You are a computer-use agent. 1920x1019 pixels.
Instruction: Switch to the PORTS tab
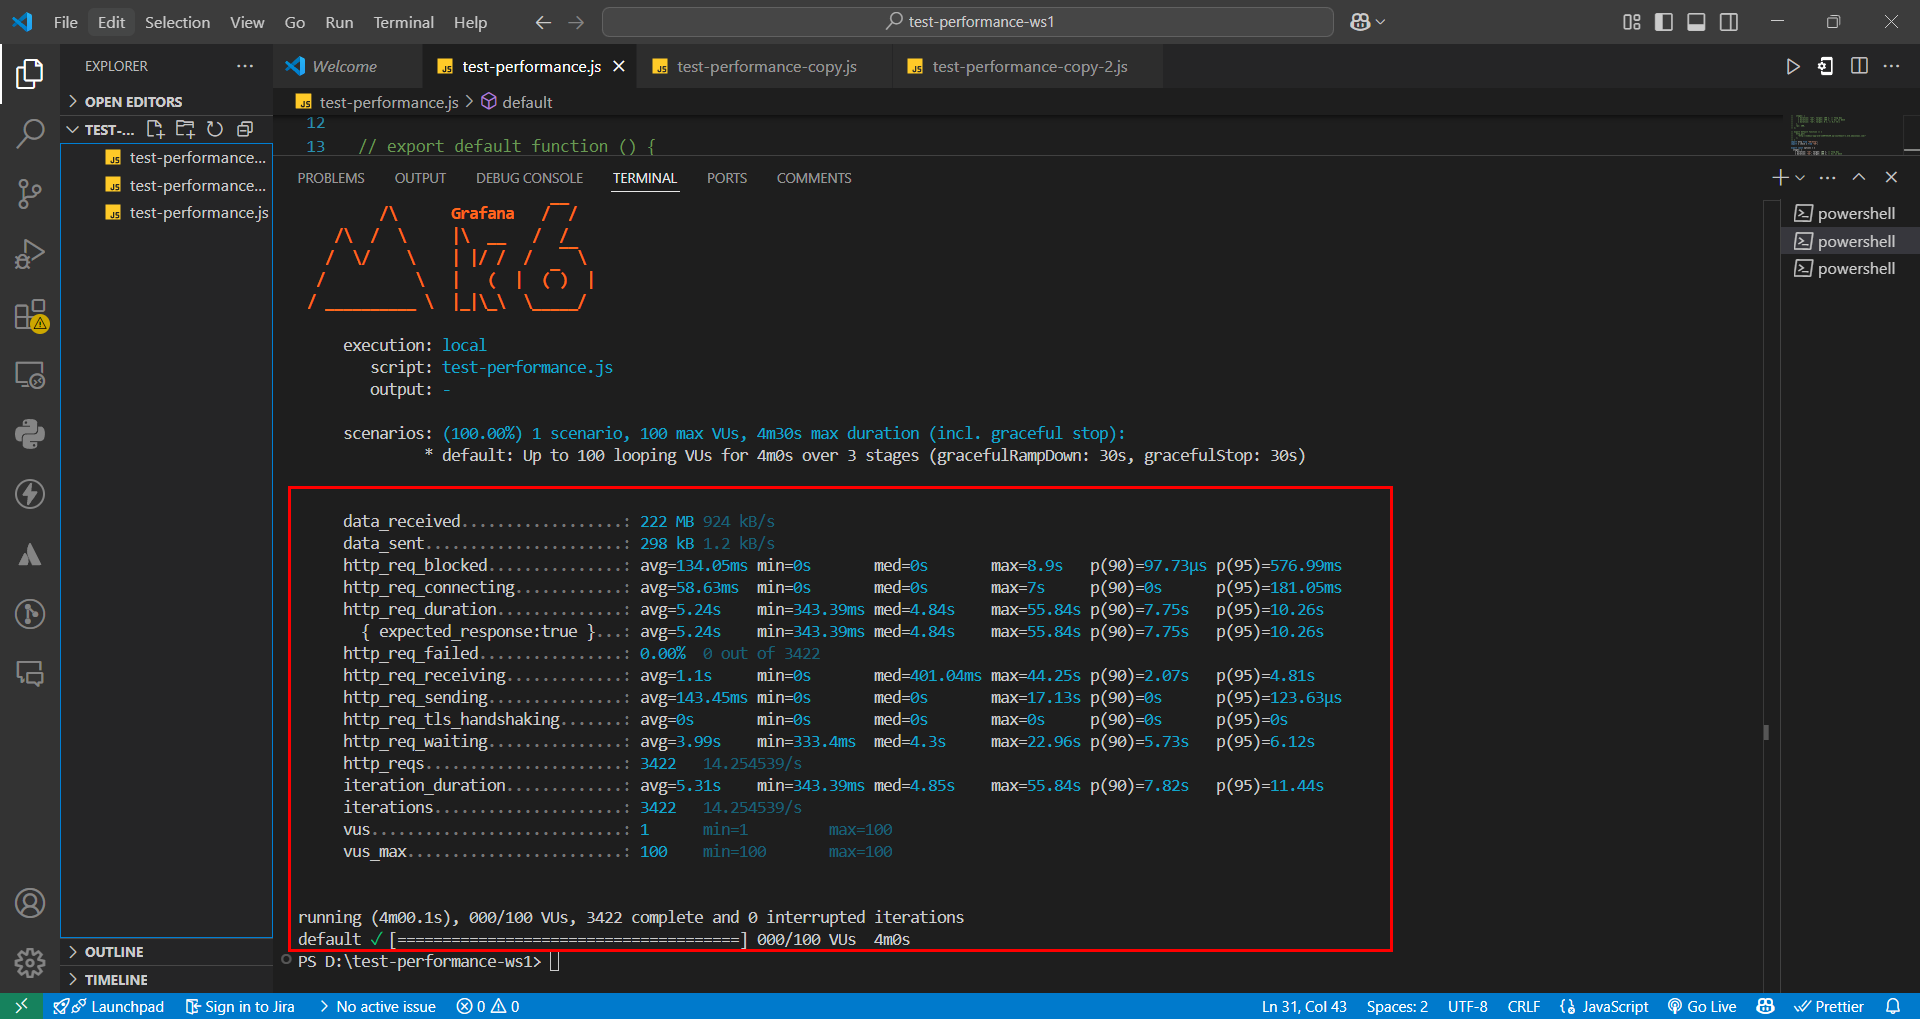pos(727,178)
